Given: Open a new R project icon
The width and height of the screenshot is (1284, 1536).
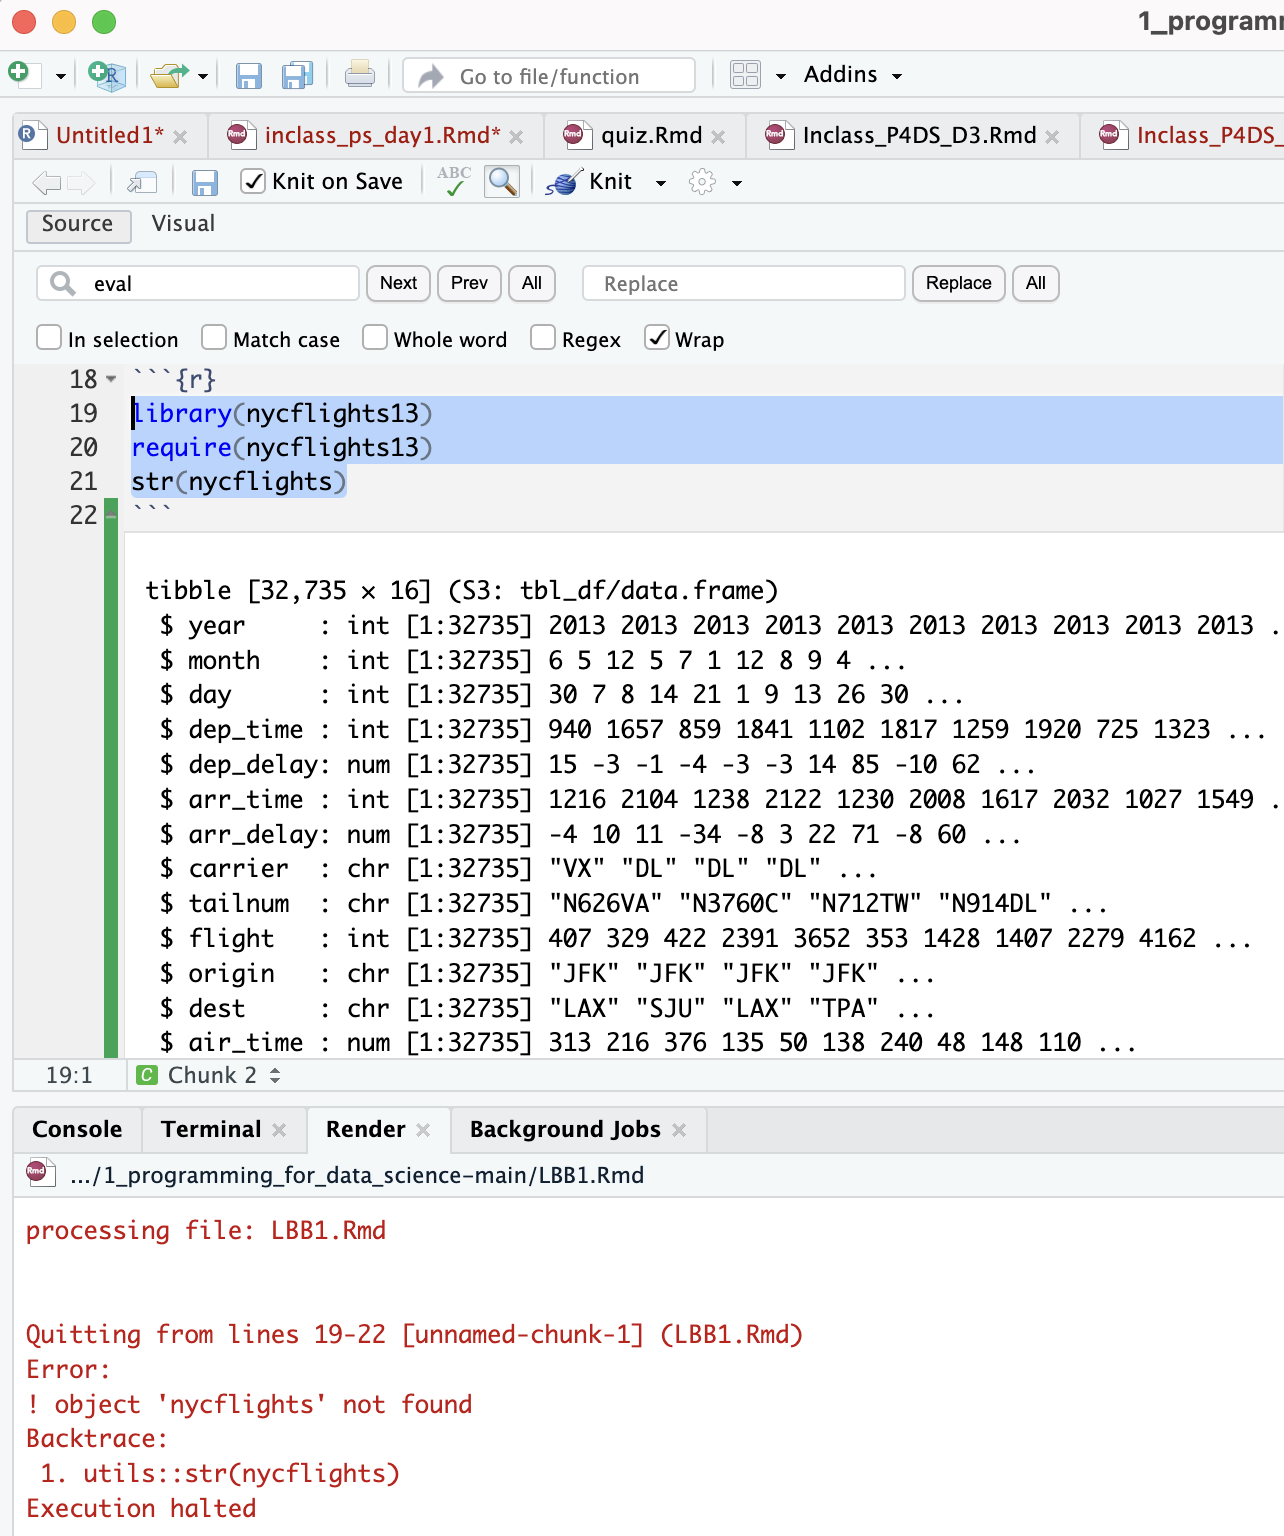Looking at the screenshot, I should pos(104,74).
